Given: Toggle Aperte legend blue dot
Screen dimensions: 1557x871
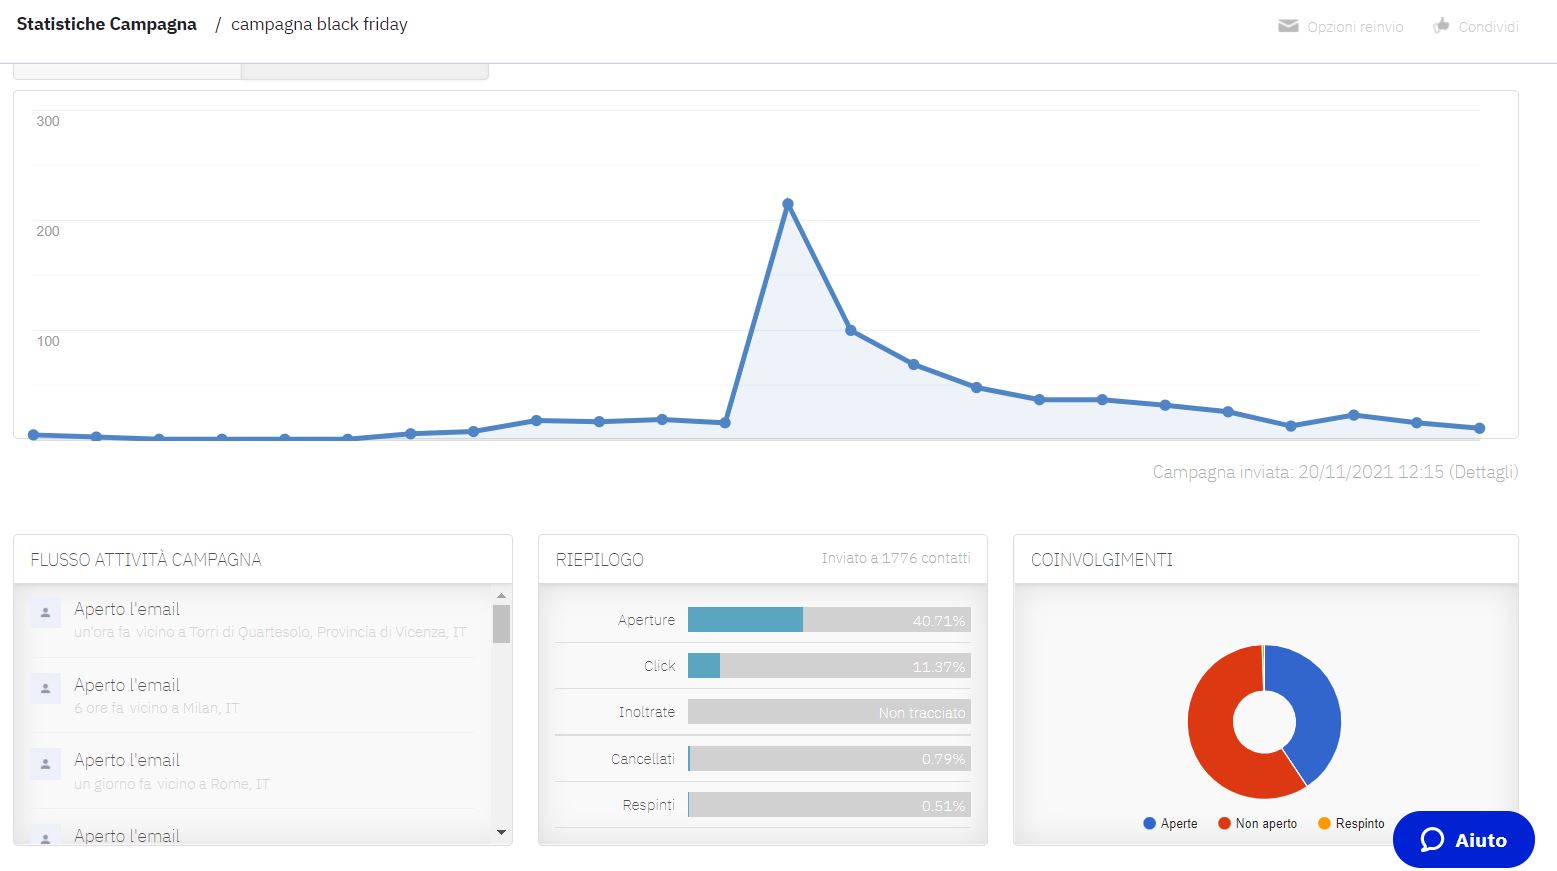Looking at the screenshot, I should pyautogui.click(x=1150, y=823).
